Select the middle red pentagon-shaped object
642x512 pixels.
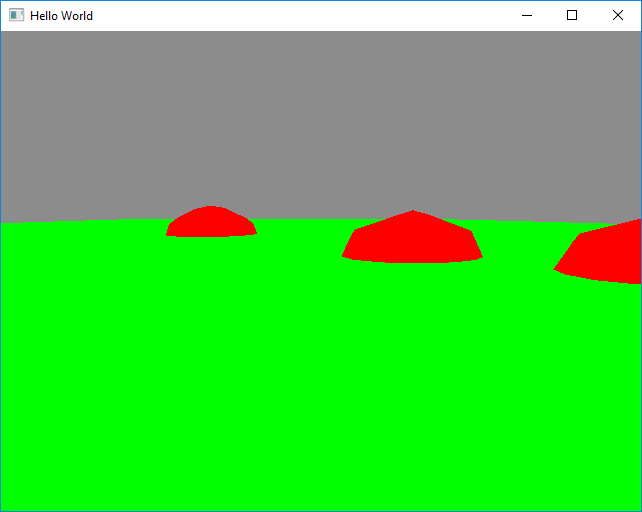click(x=412, y=240)
